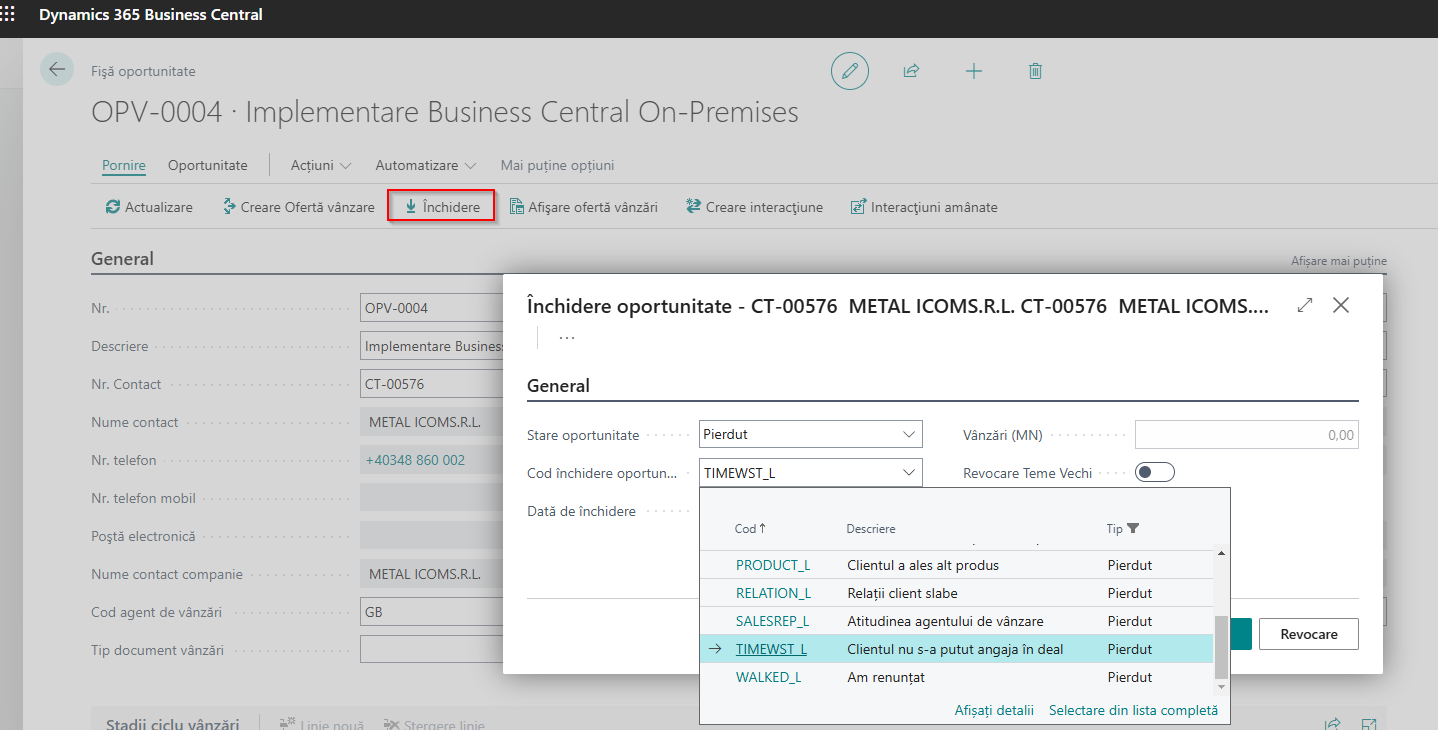Select the PRODUCT_L code row
This screenshot has height=730, width=1438.
[x=773, y=565]
